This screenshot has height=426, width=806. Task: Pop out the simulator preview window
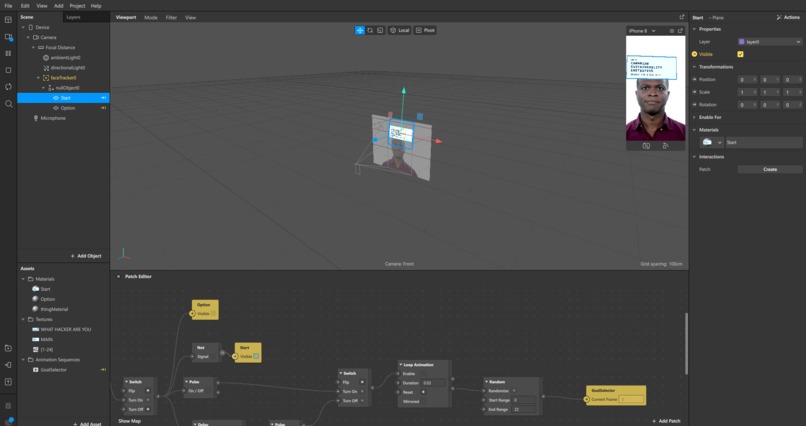click(680, 31)
